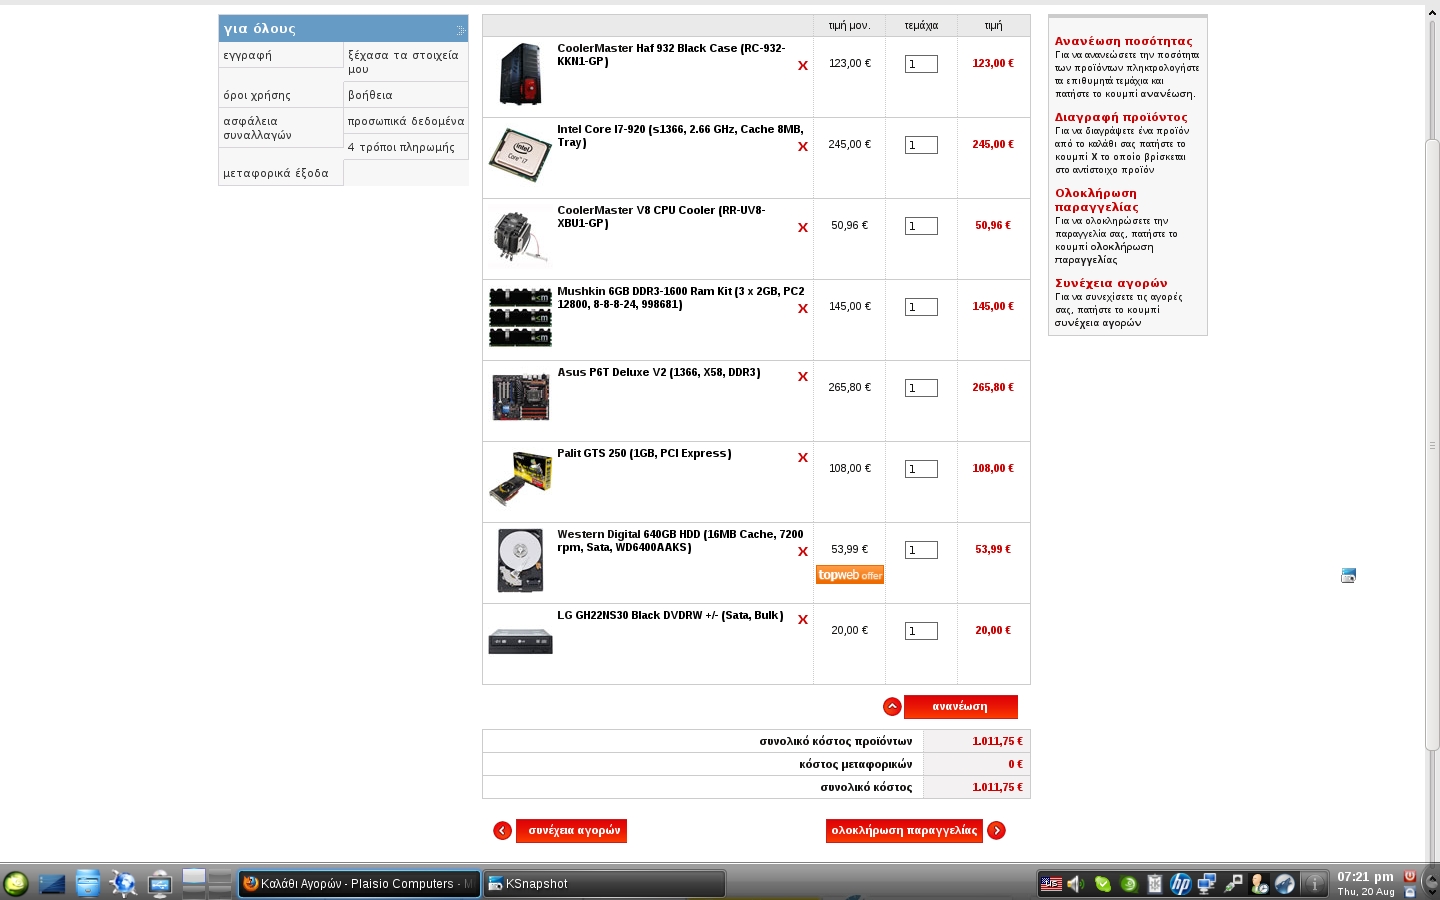Switch to KSnapshot taskbar entry
The image size is (1440, 900).
604,884
